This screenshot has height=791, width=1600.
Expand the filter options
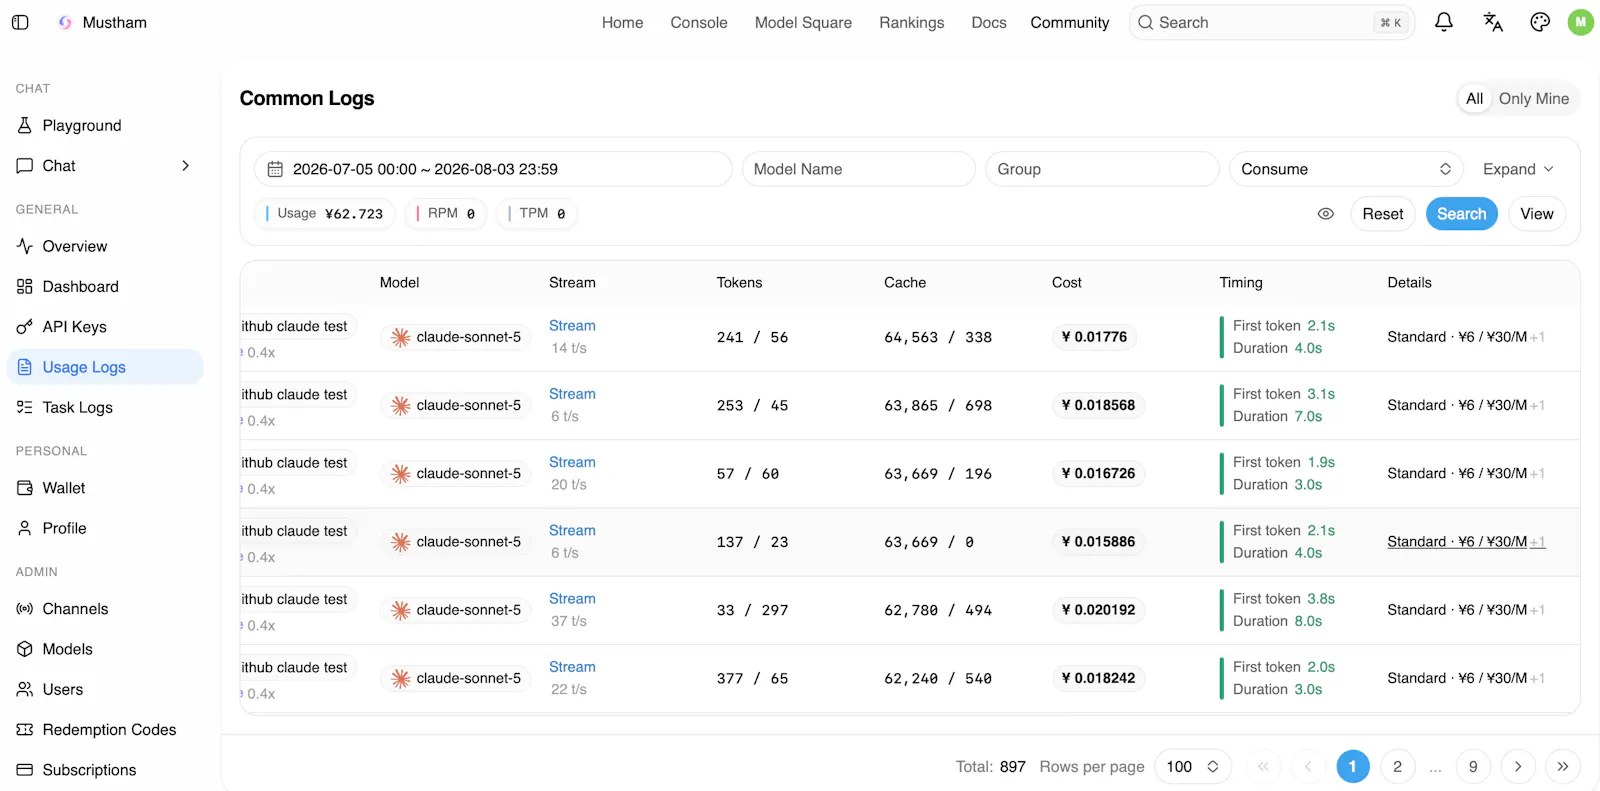(1518, 169)
